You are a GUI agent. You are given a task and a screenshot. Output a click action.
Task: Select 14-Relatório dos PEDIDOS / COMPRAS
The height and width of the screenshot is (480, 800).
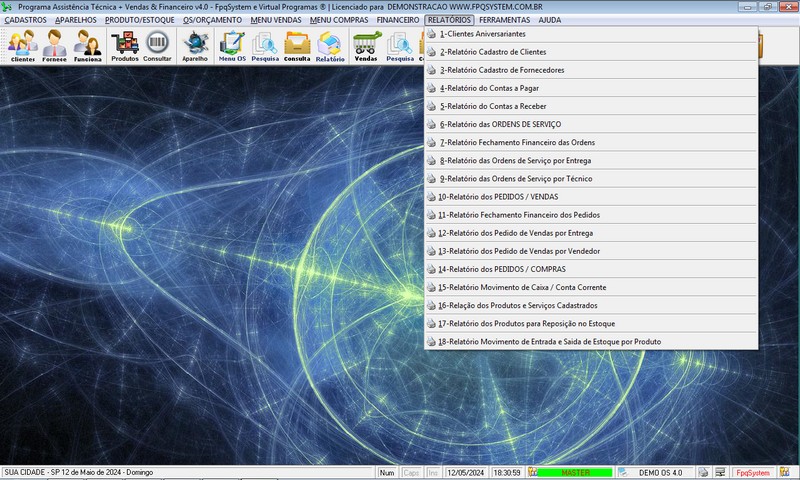(591, 269)
